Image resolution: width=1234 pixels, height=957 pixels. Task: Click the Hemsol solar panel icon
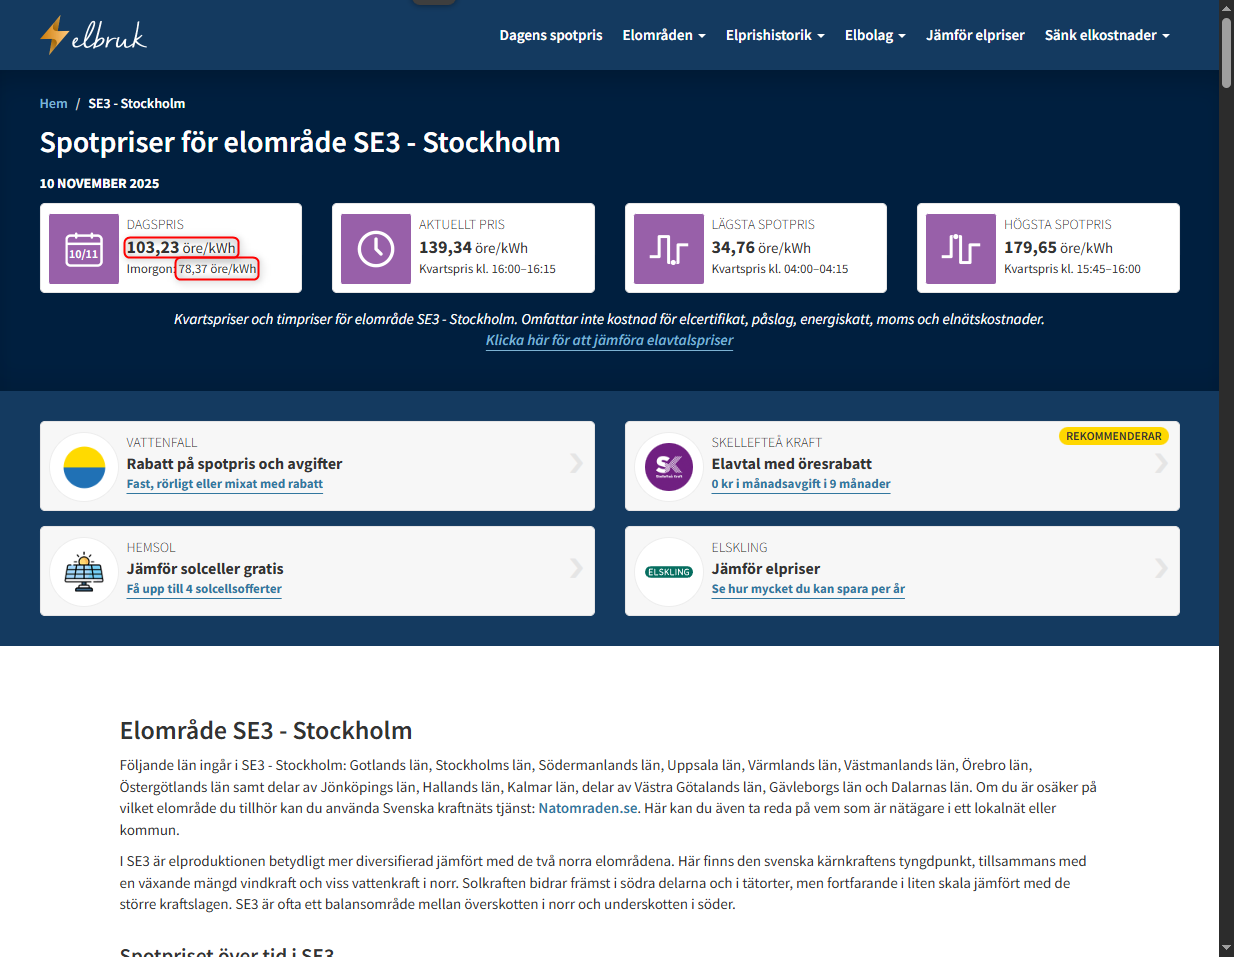coord(84,572)
